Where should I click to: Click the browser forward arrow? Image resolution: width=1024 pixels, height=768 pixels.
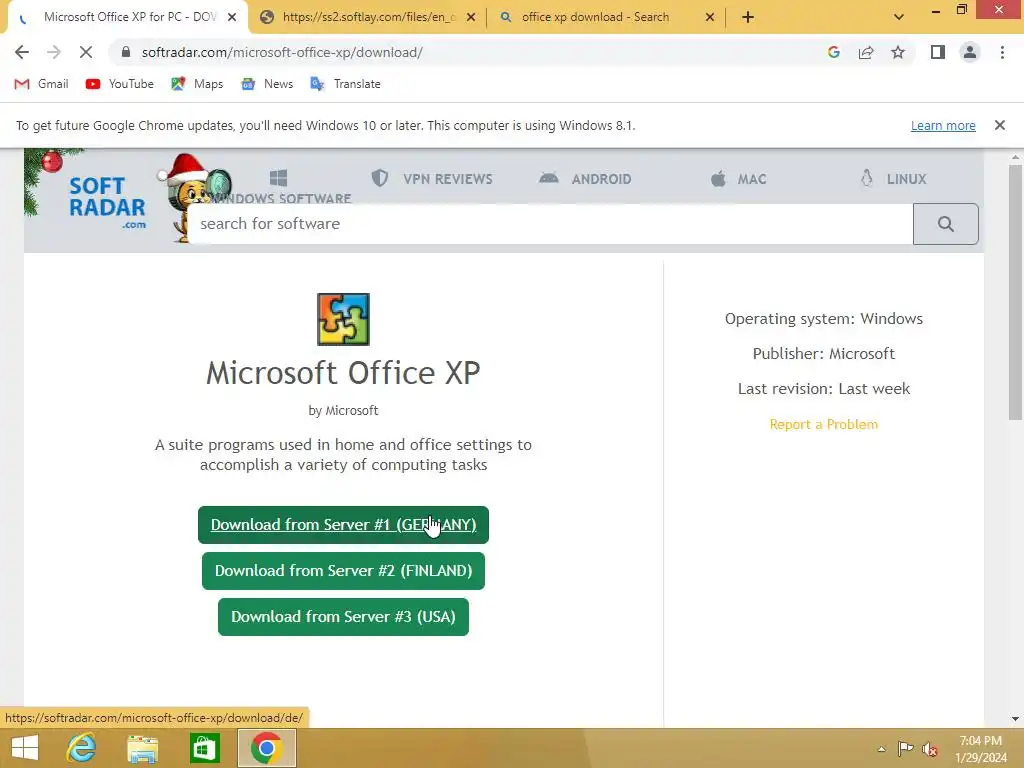pyautogui.click(x=54, y=52)
